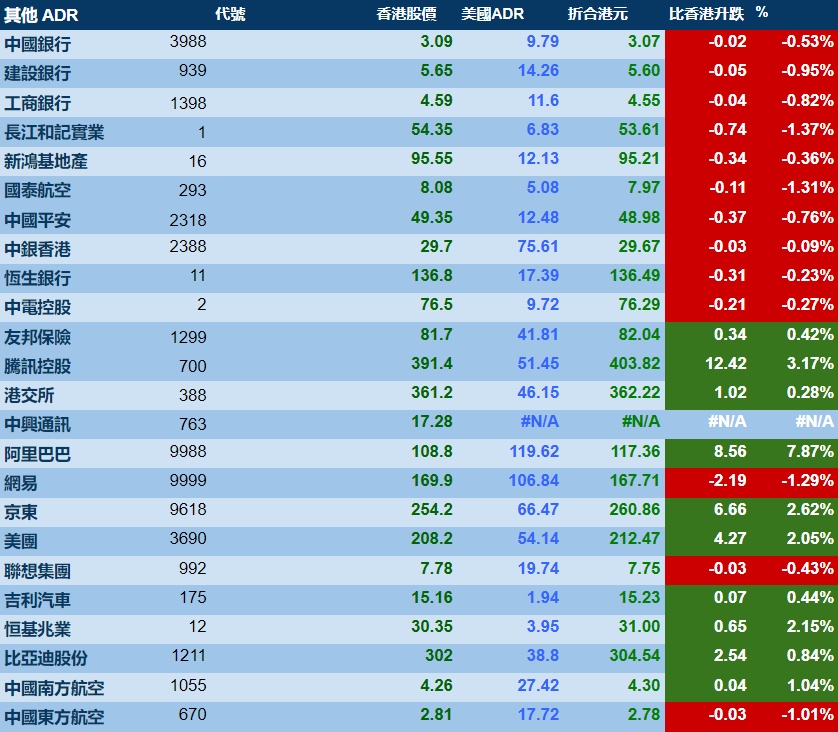Select the 長江和記實業 row name
The width and height of the screenshot is (838, 732).
(54, 132)
